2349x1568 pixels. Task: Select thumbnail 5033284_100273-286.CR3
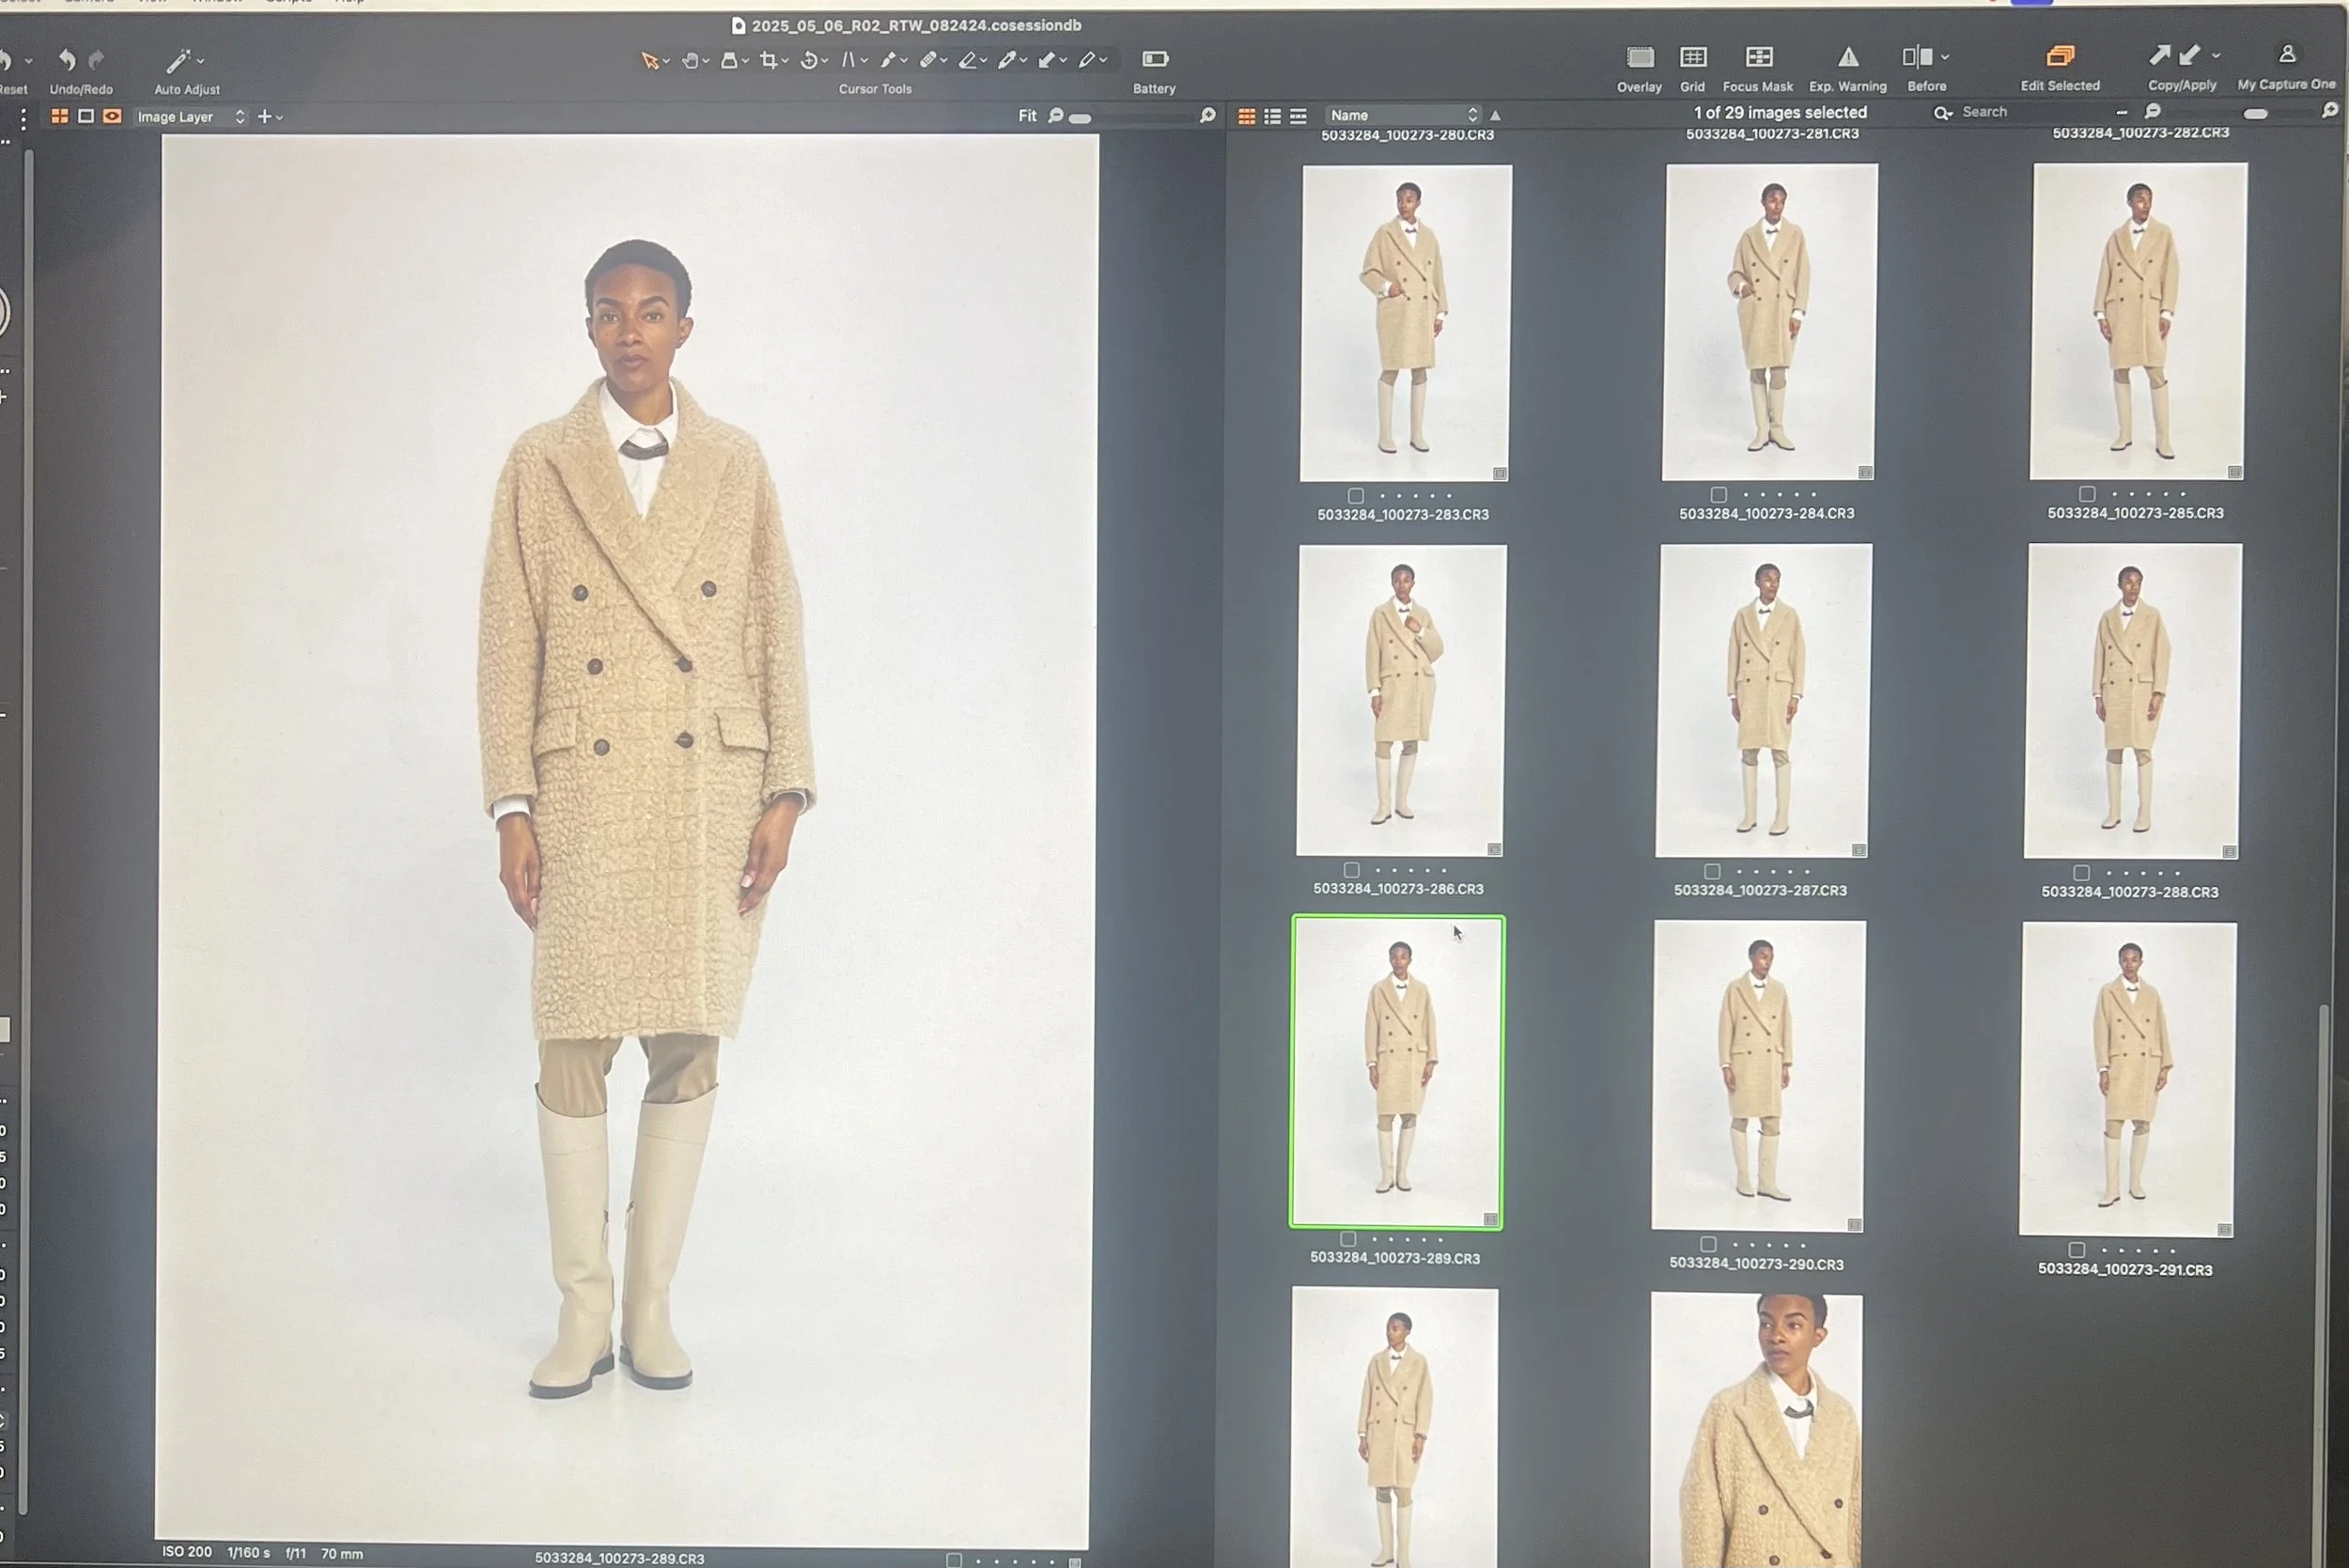(x=1401, y=700)
